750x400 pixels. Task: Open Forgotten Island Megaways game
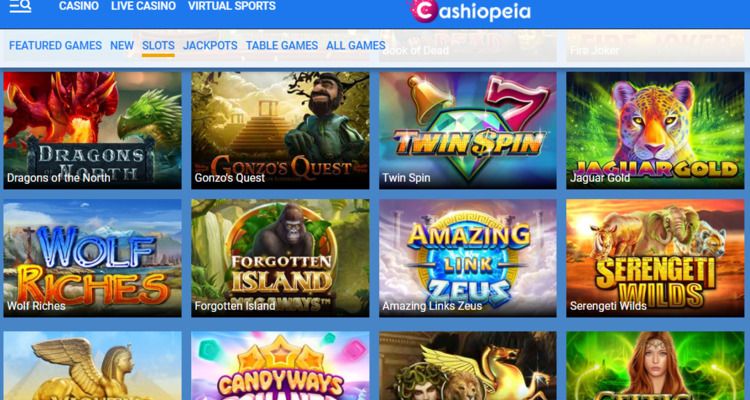(x=280, y=258)
